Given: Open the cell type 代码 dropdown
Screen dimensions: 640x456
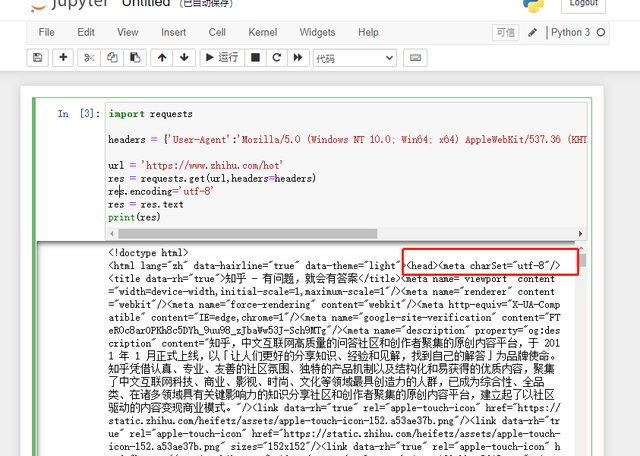Looking at the screenshot, I should [x=355, y=58].
